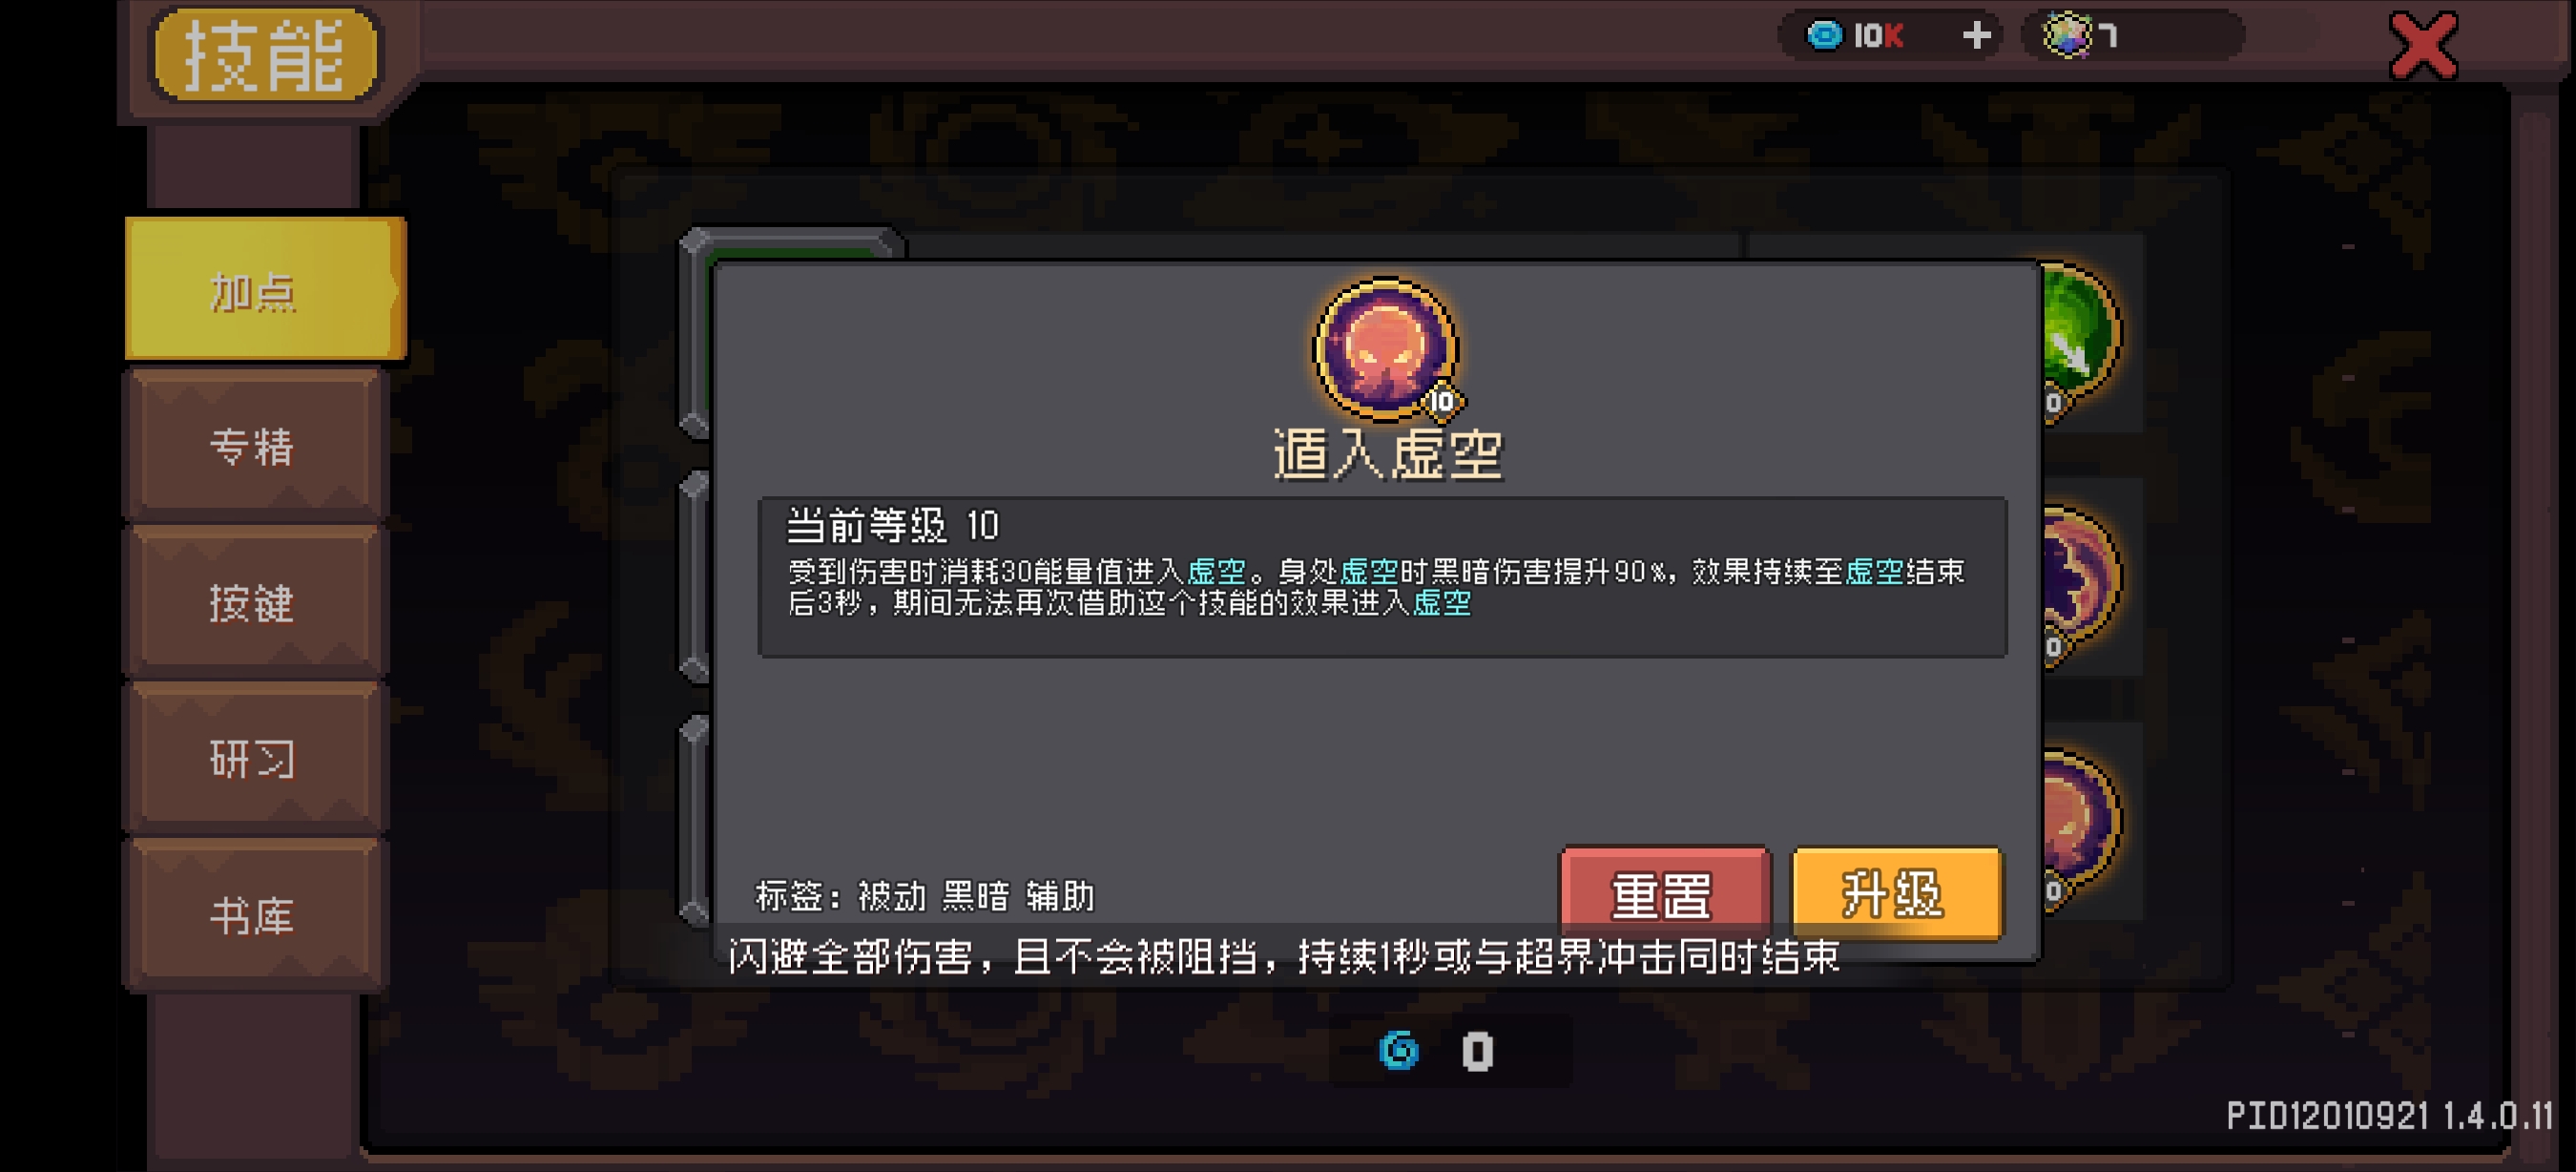Open the 专精 tab in sidebar
The height and width of the screenshot is (1172, 2576).
(254, 445)
